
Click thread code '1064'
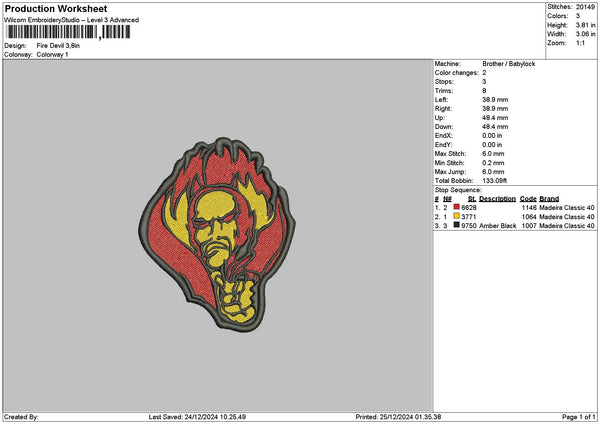[x=529, y=217]
